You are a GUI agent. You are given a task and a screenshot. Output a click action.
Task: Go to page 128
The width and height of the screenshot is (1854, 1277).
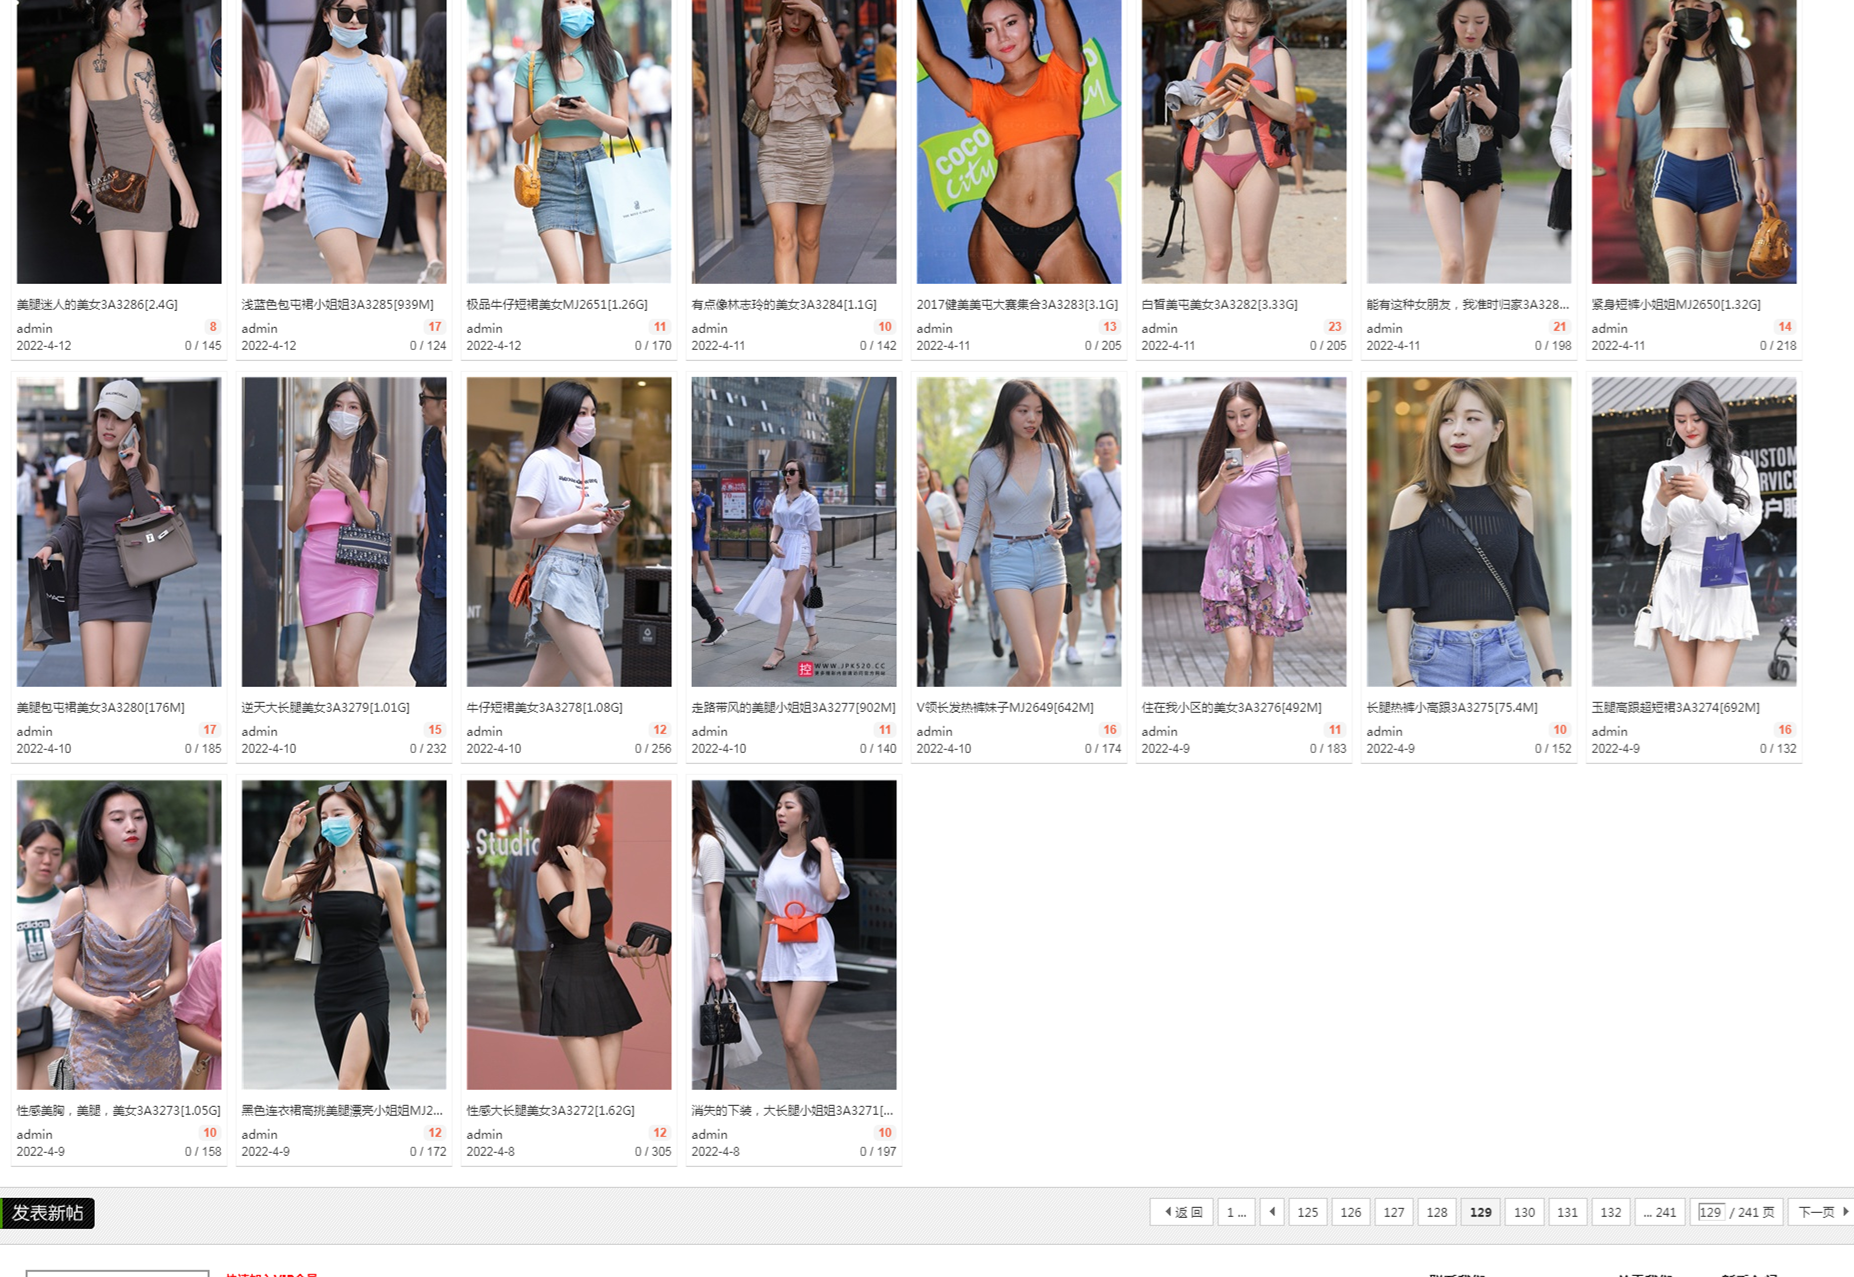1436,1212
